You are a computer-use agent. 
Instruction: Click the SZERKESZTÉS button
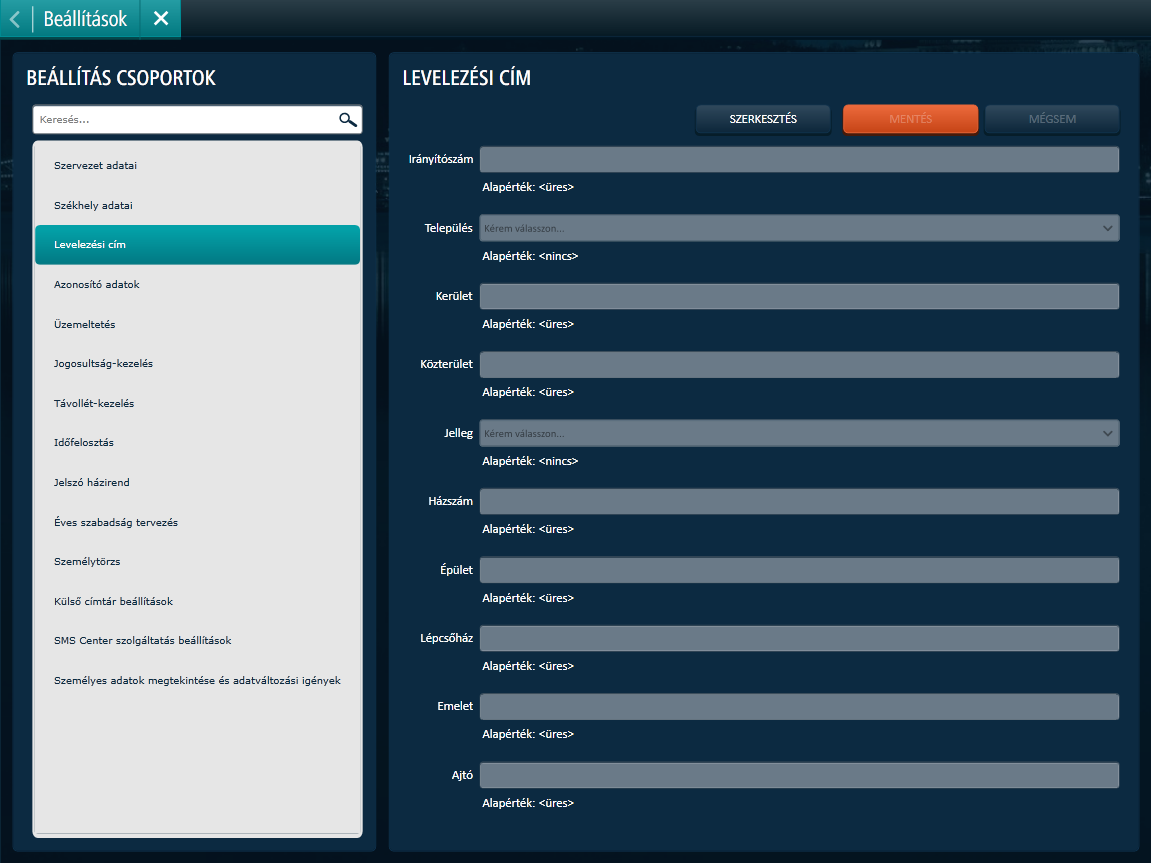tap(763, 119)
